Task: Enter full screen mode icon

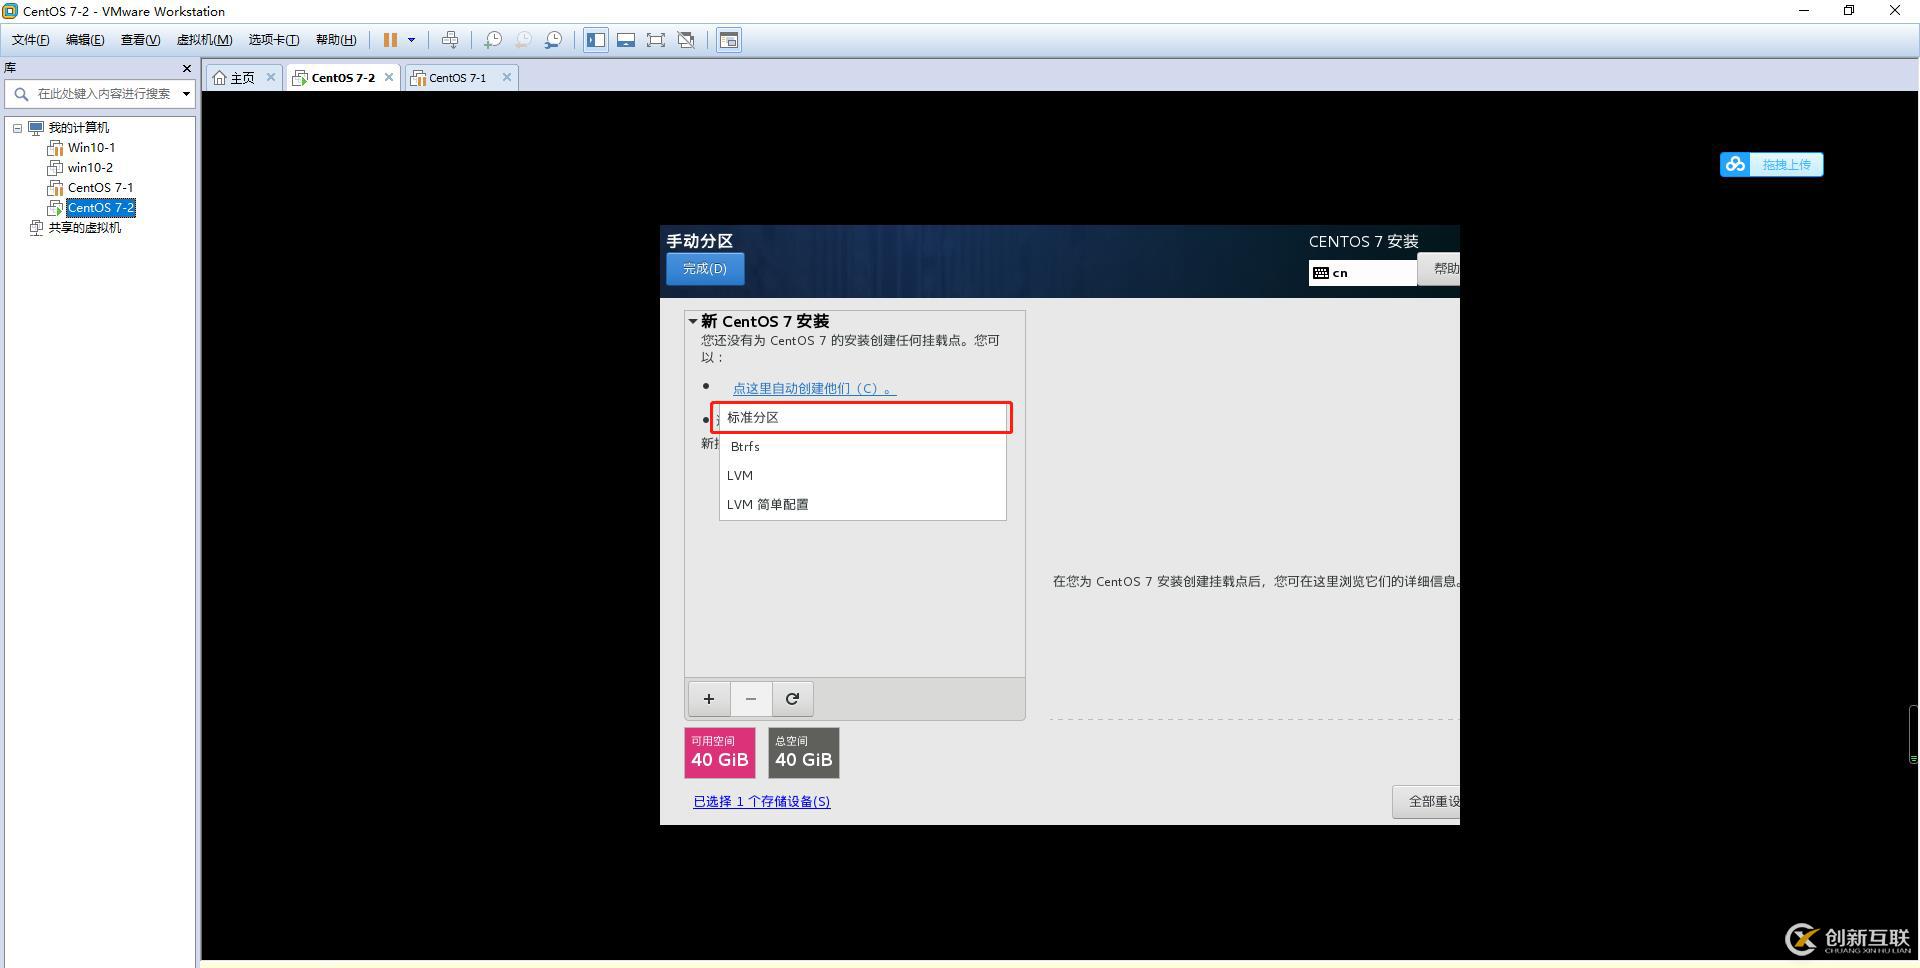Action: 656,40
